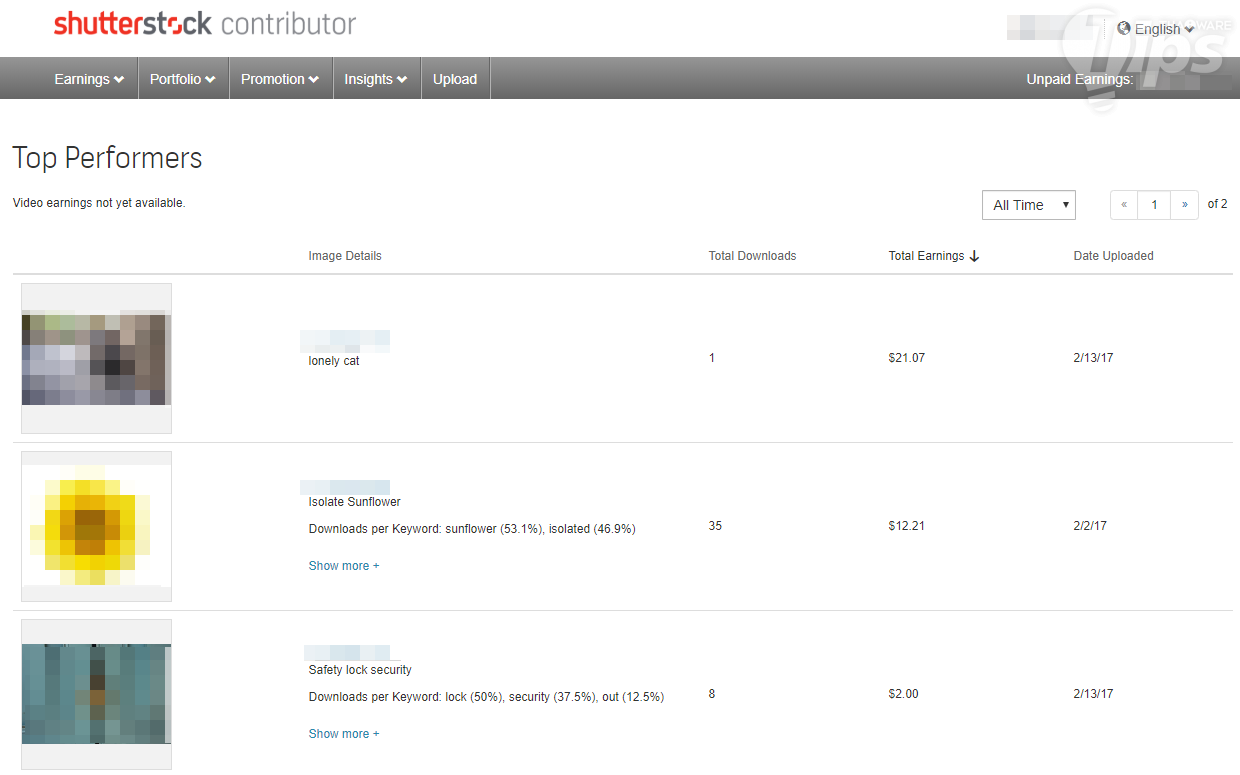Screen dimensions: 1240x775
Task: Sort by Total Downloads column header
Action: 752,256
